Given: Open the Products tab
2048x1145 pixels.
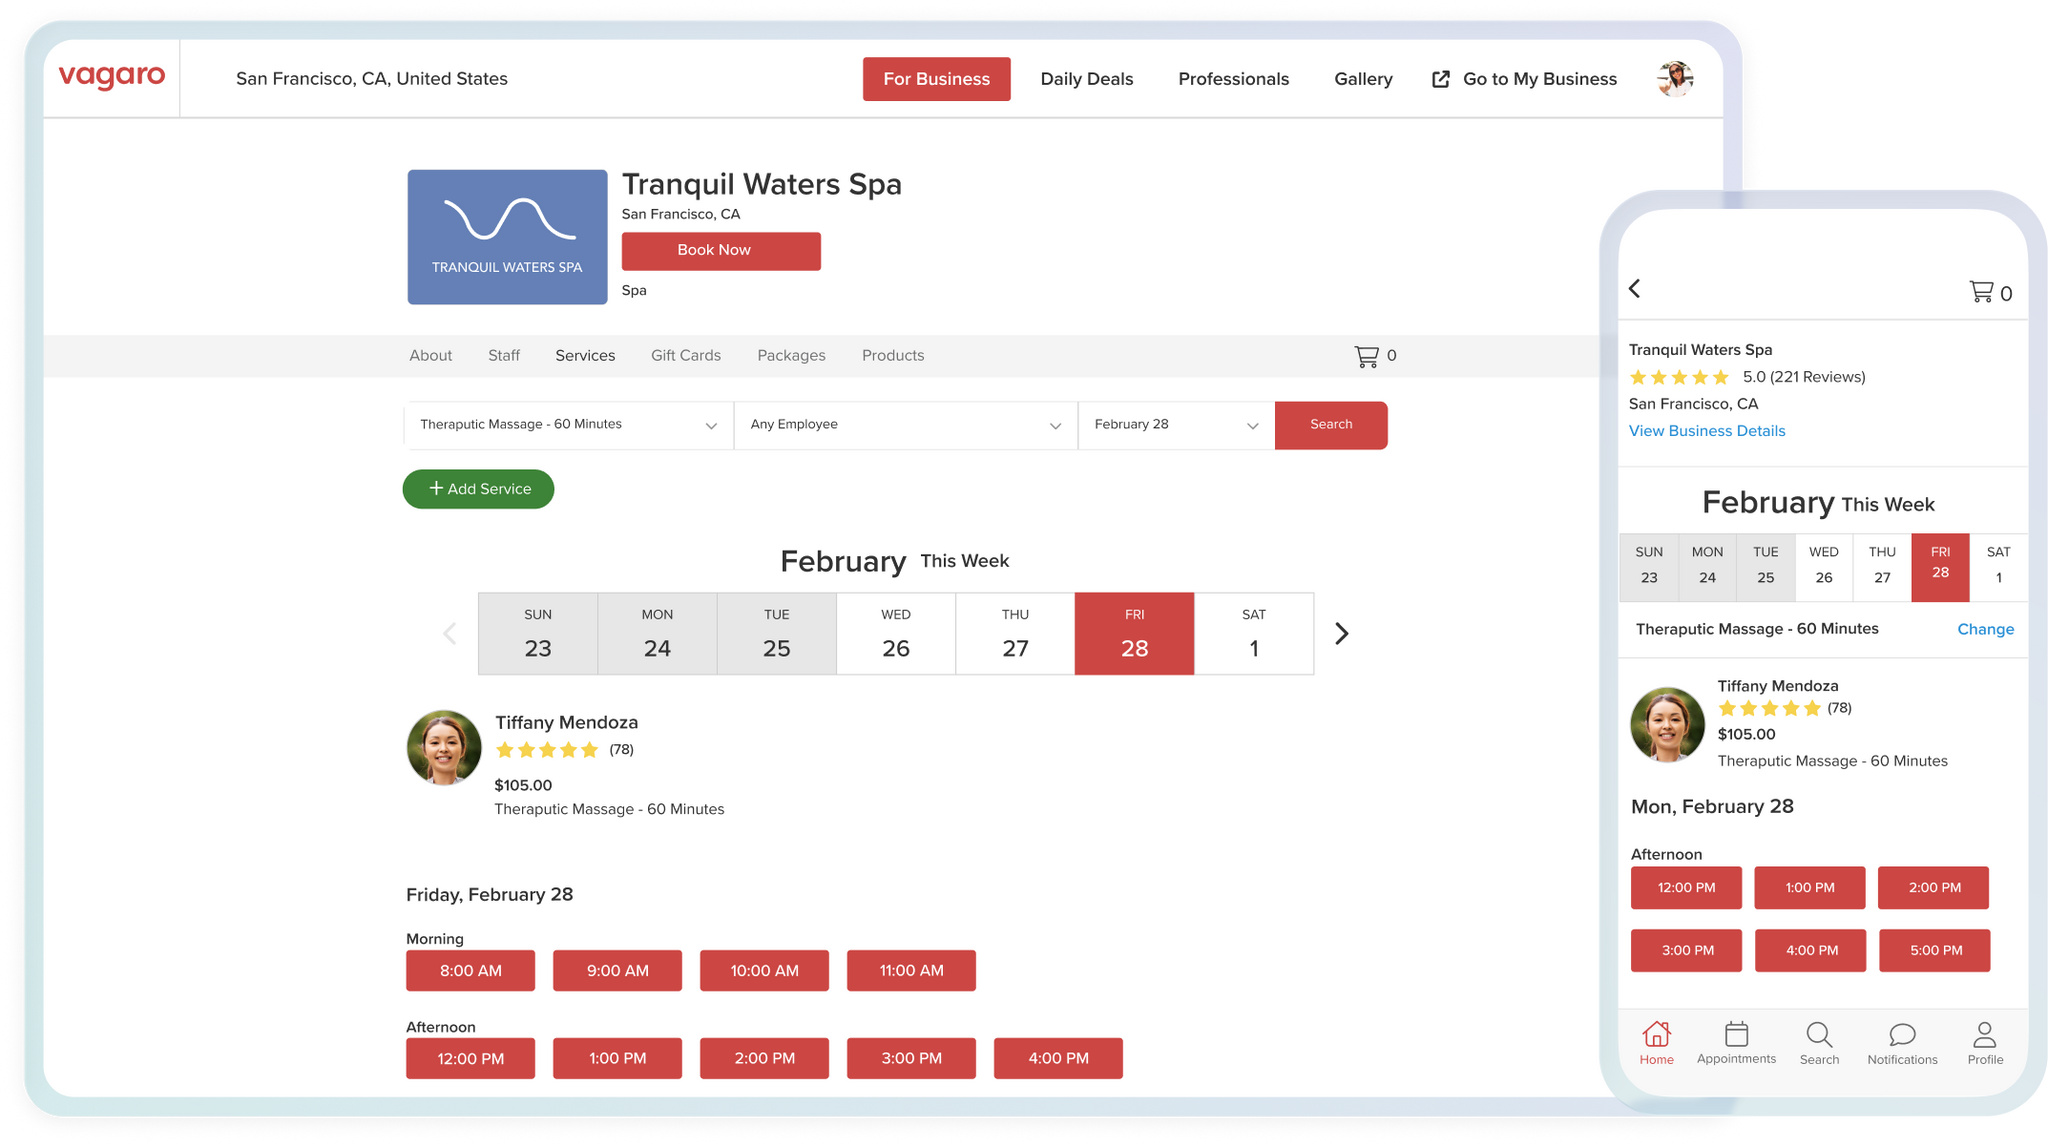Looking at the screenshot, I should pyautogui.click(x=893, y=356).
